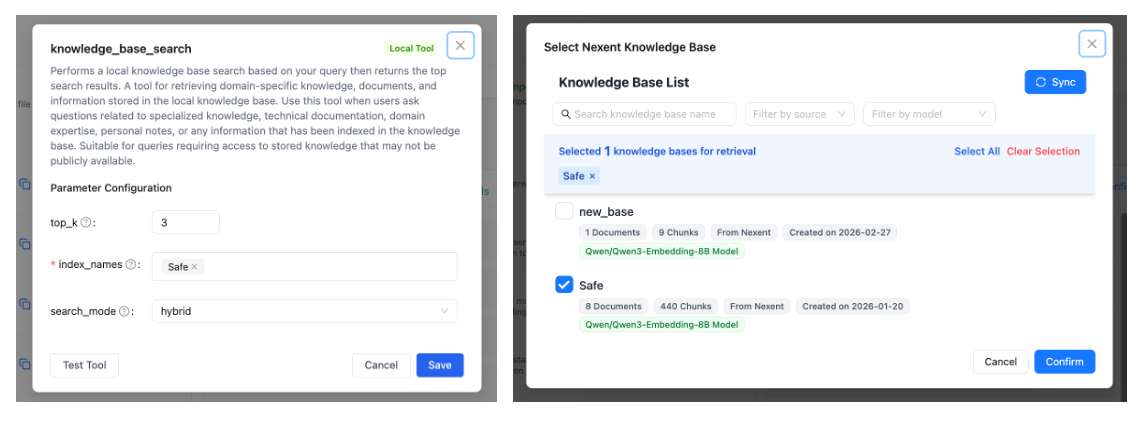
Task: Expand the Filter by model dropdown
Action: click(929, 114)
